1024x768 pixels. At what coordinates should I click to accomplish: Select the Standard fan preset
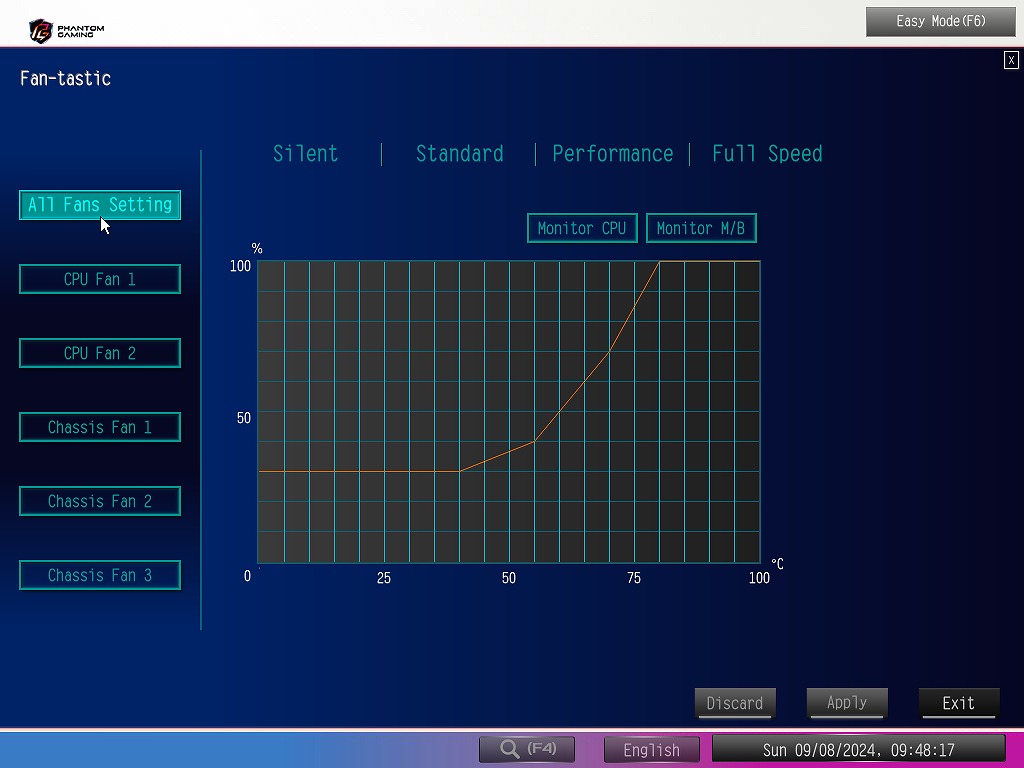(x=459, y=153)
